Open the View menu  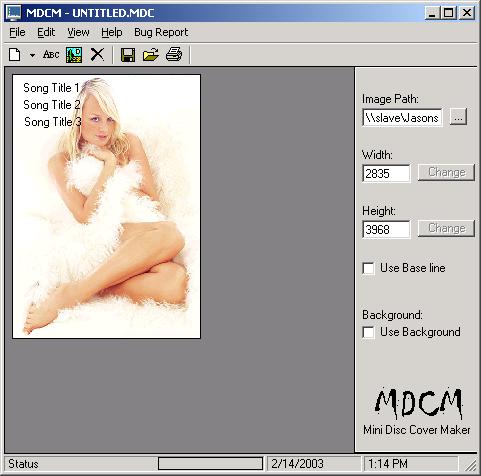(78, 32)
